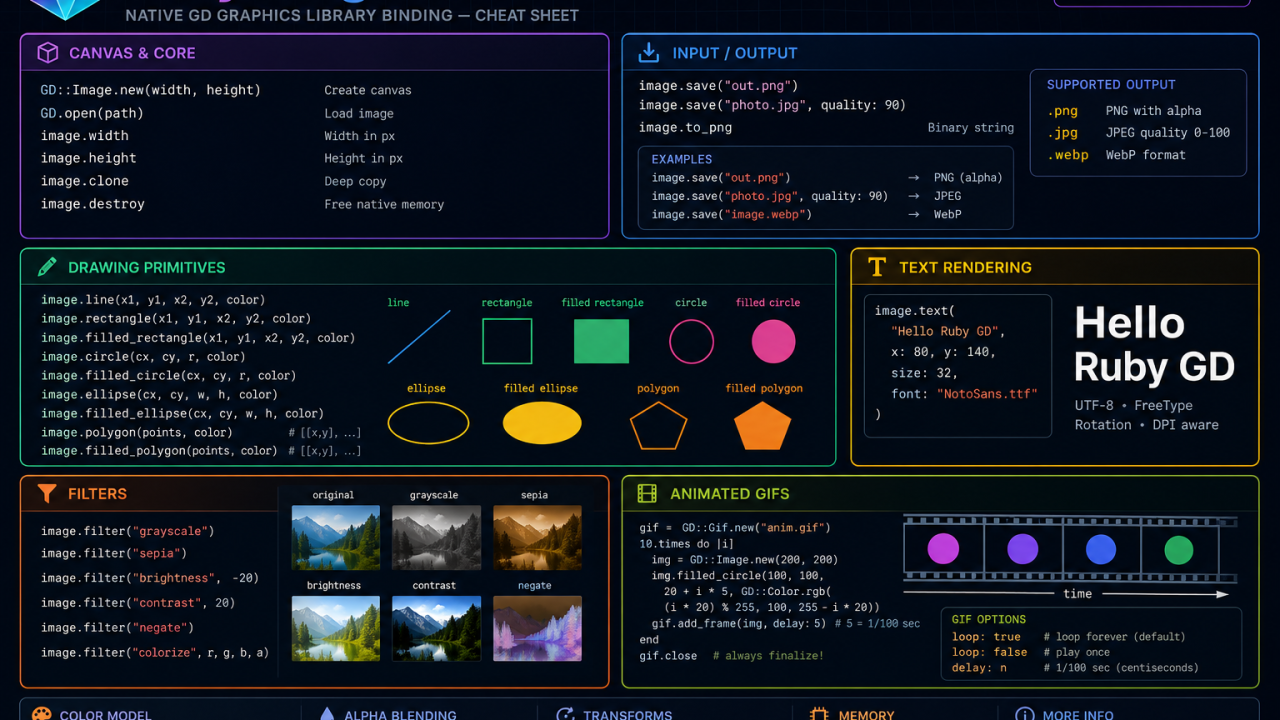Click the Color Model section label

pyautogui.click(x=105, y=715)
